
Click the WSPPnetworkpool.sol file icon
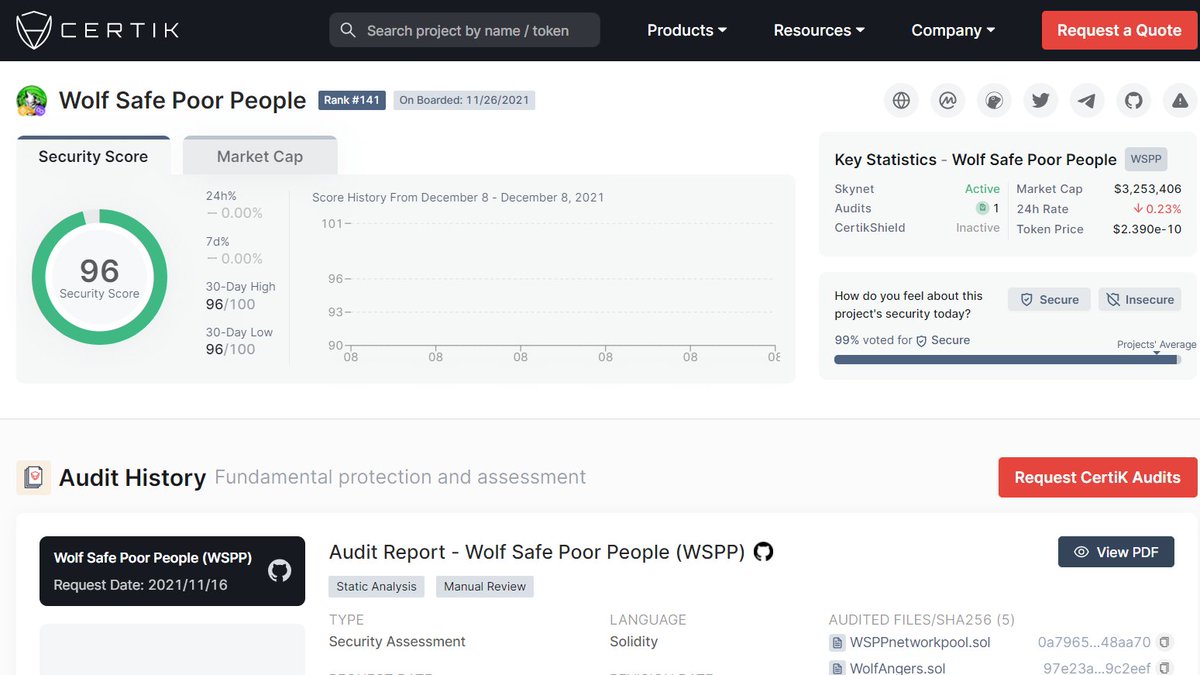click(x=837, y=642)
